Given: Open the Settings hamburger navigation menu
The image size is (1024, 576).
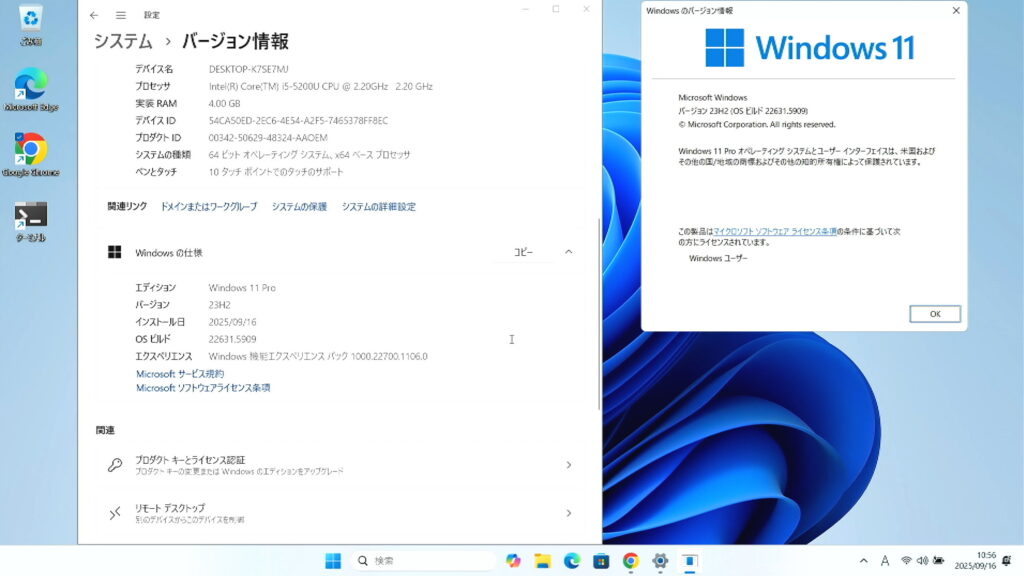Looking at the screenshot, I should [x=121, y=15].
